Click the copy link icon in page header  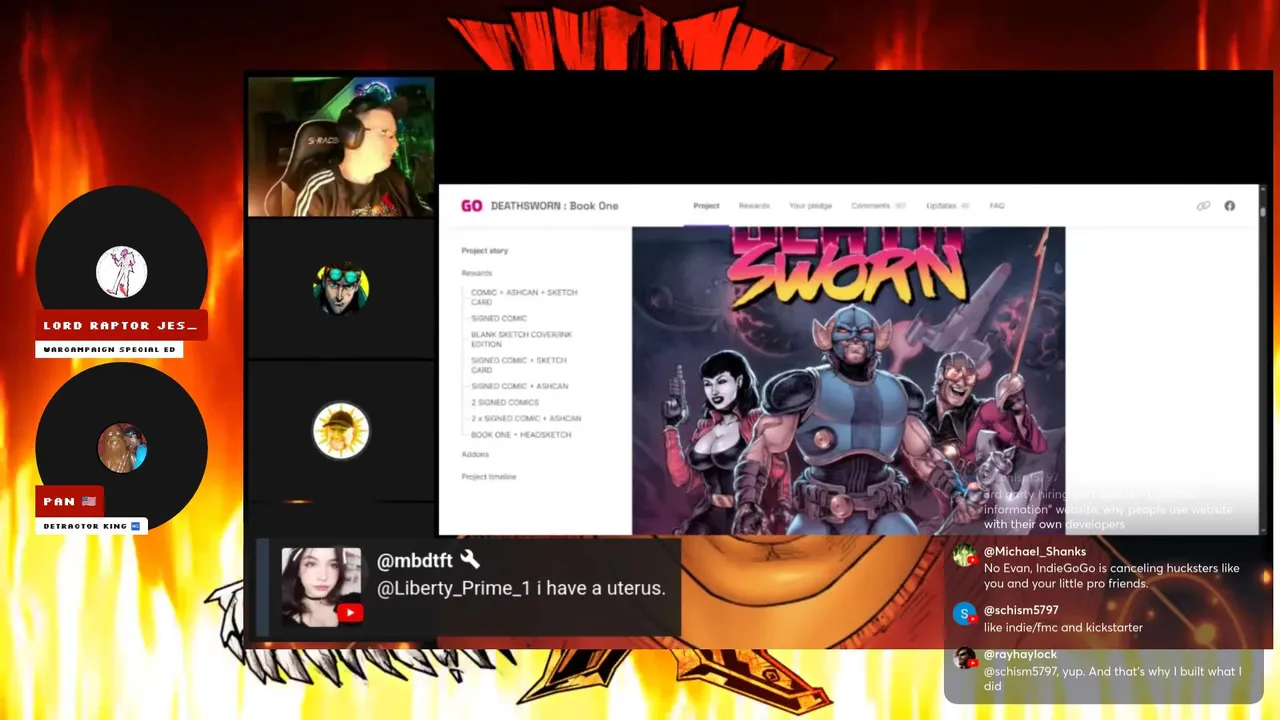point(1203,206)
